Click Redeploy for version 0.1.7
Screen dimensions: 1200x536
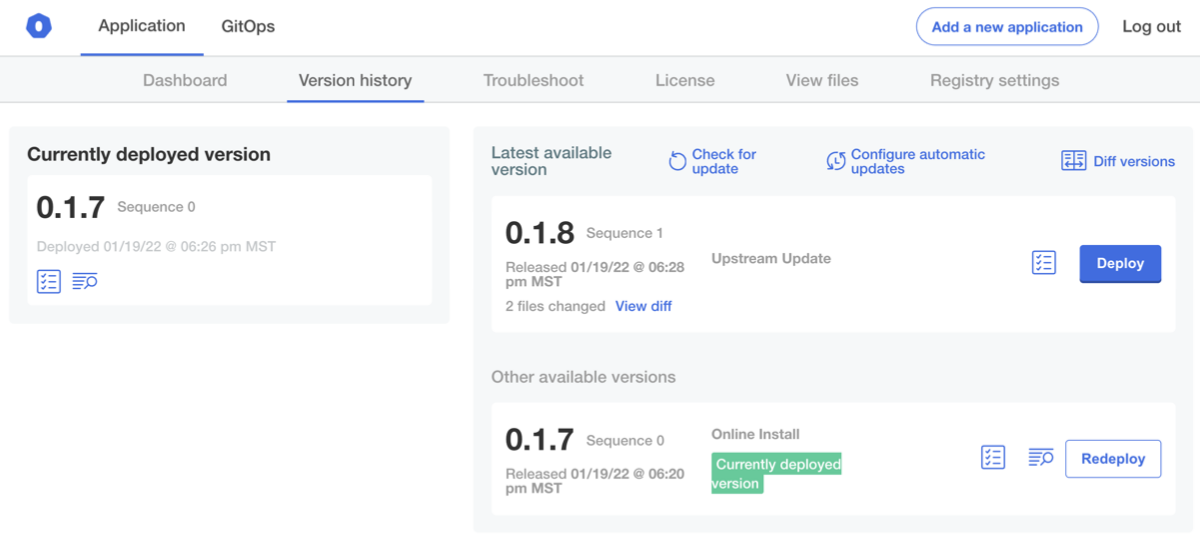[1113, 459]
